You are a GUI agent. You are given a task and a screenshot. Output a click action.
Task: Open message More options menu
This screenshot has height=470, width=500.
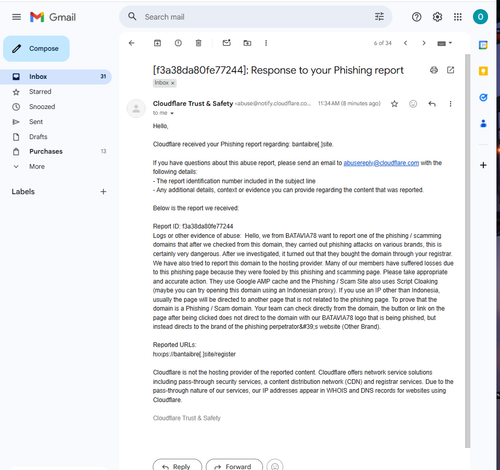(x=450, y=104)
